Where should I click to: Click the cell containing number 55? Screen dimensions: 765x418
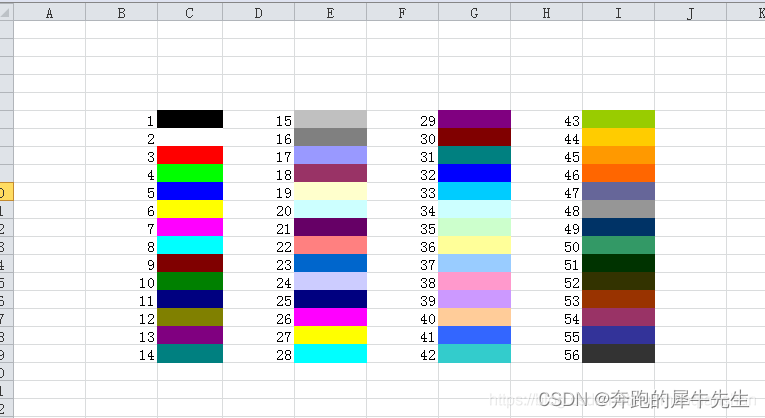(546, 337)
